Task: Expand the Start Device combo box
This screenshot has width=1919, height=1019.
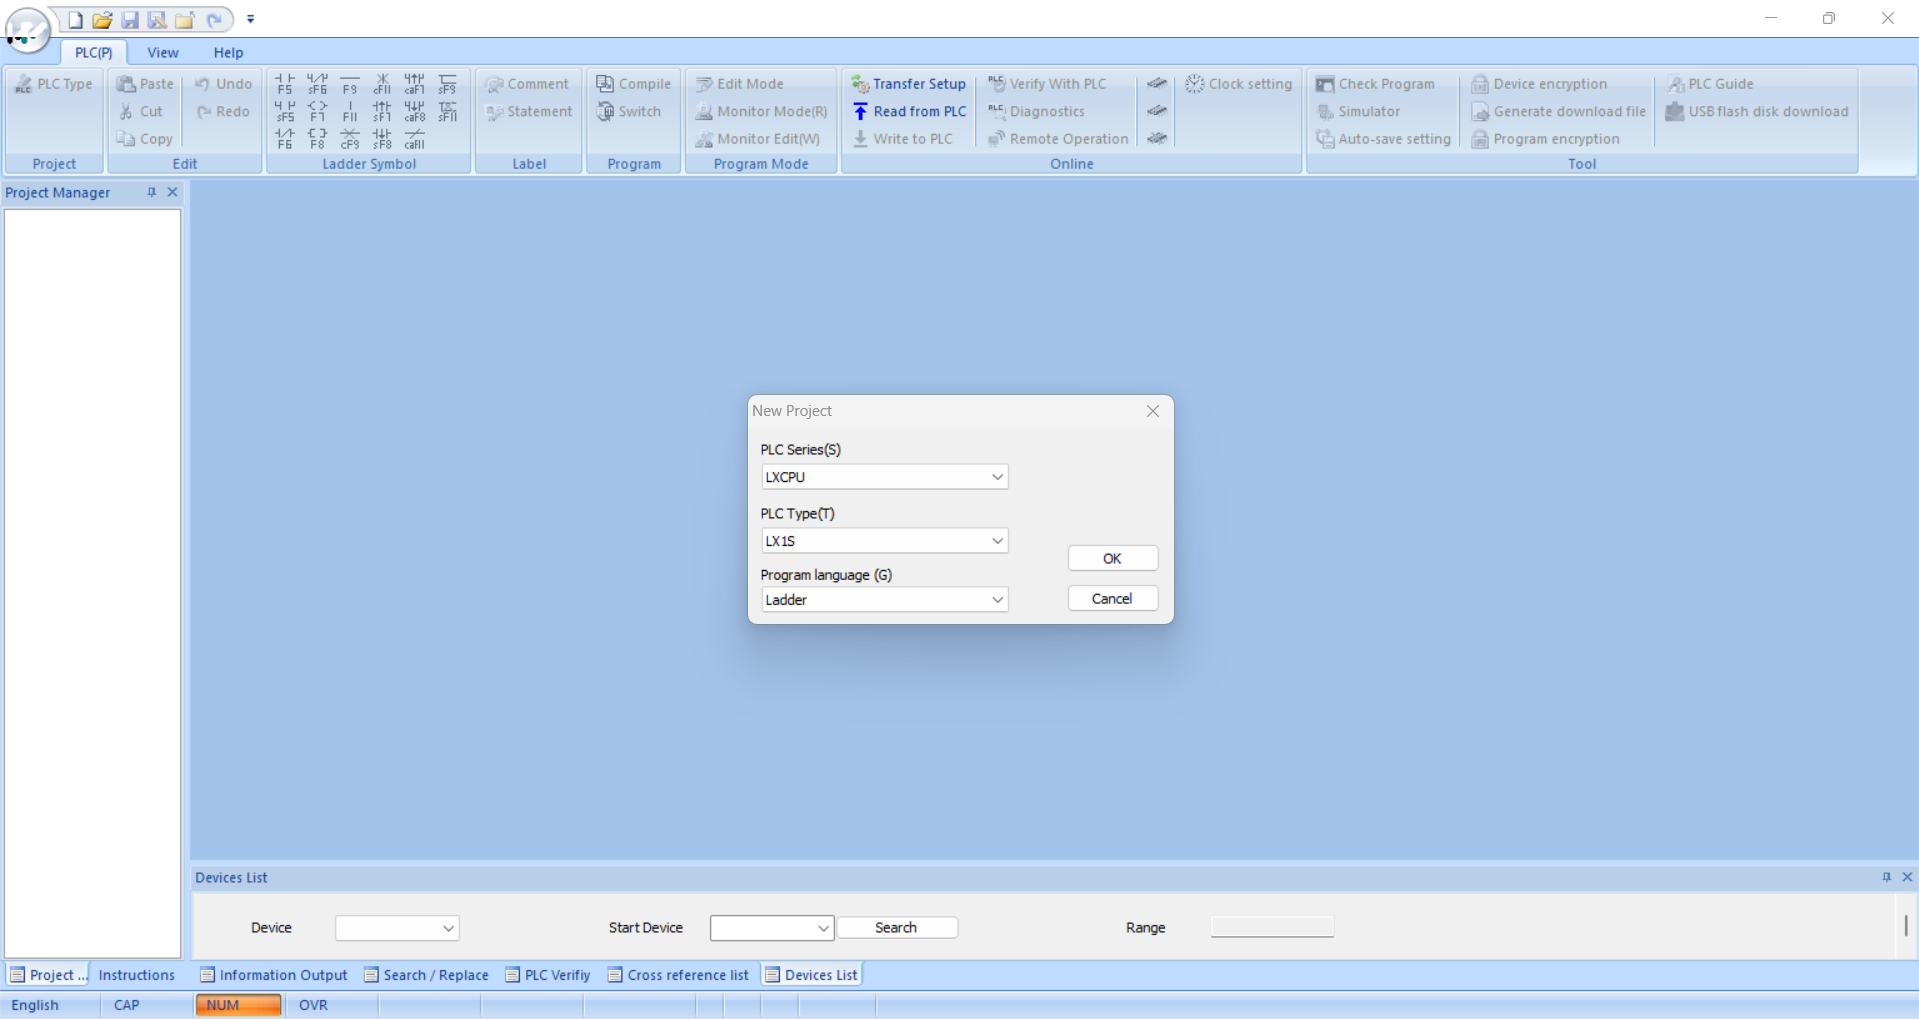Action: (822, 928)
